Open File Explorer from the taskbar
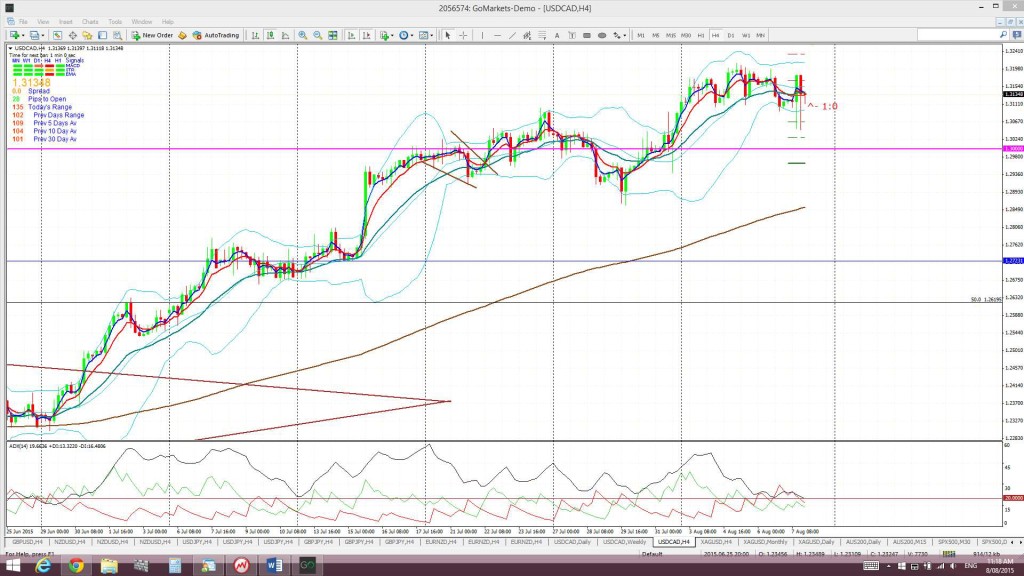The width and height of the screenshot is (1024, 576). (109, 566)
